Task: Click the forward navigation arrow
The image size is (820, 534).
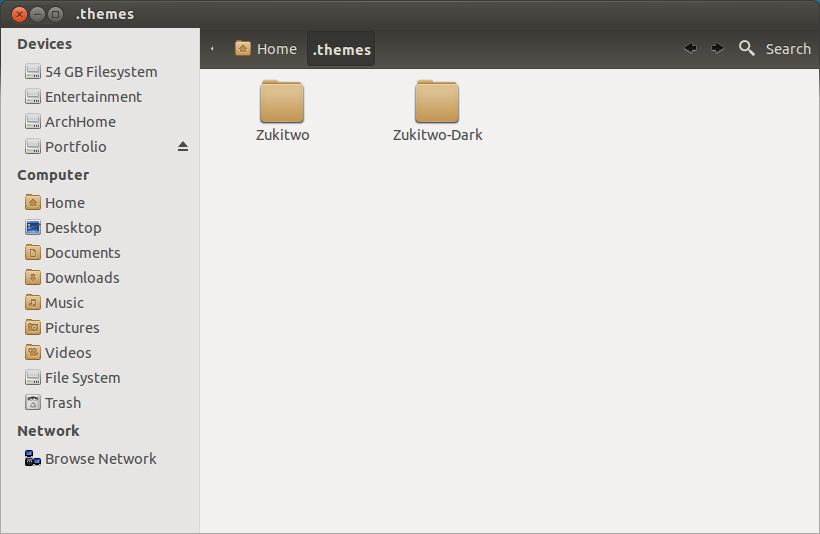Action: click(x=717, y=48)
